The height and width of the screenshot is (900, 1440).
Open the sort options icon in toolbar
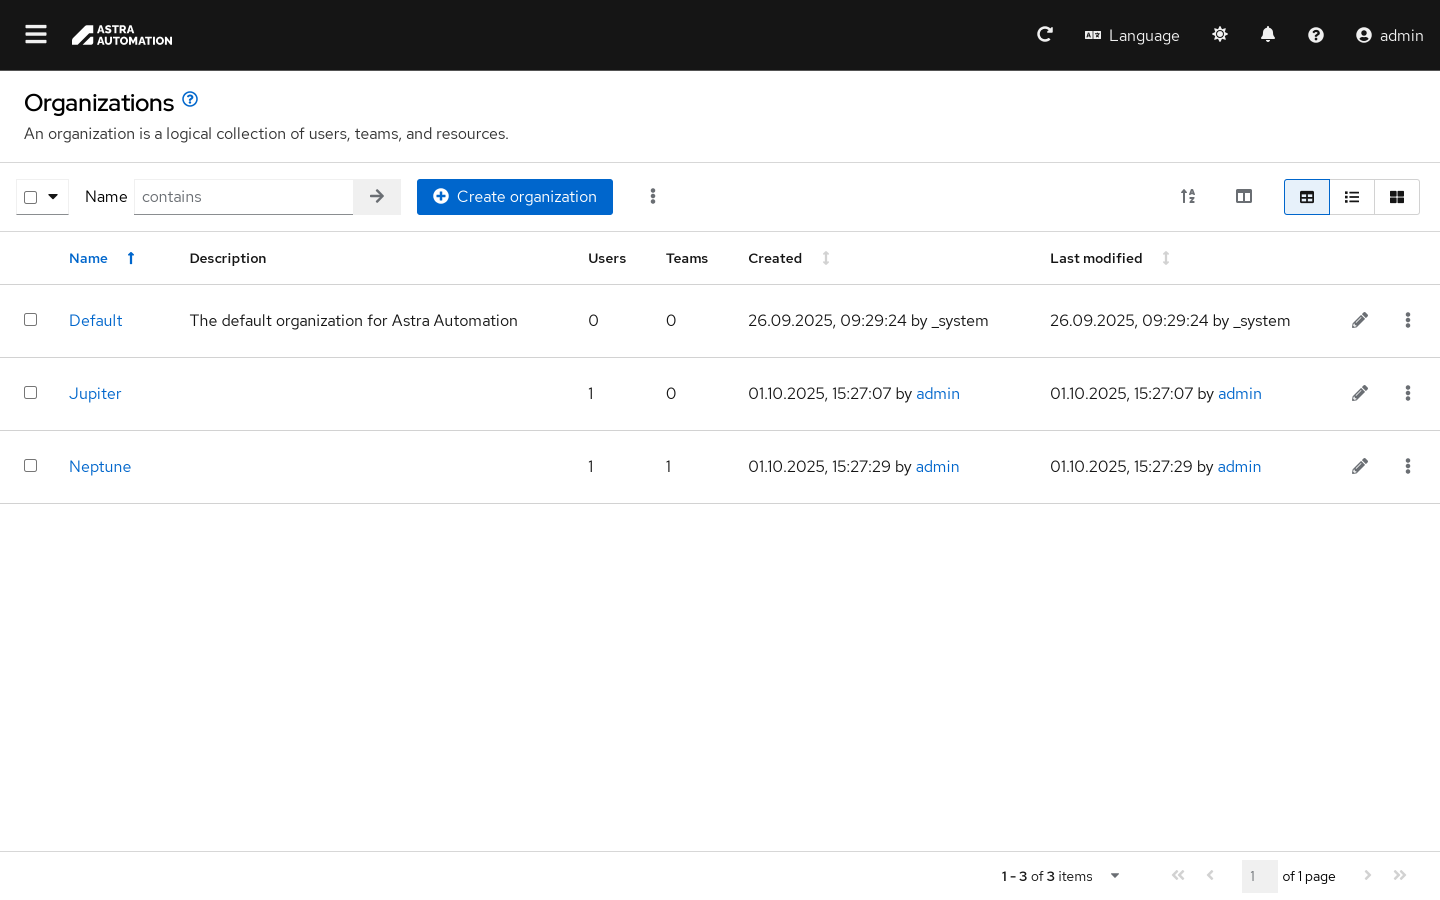coord(1188,197)
